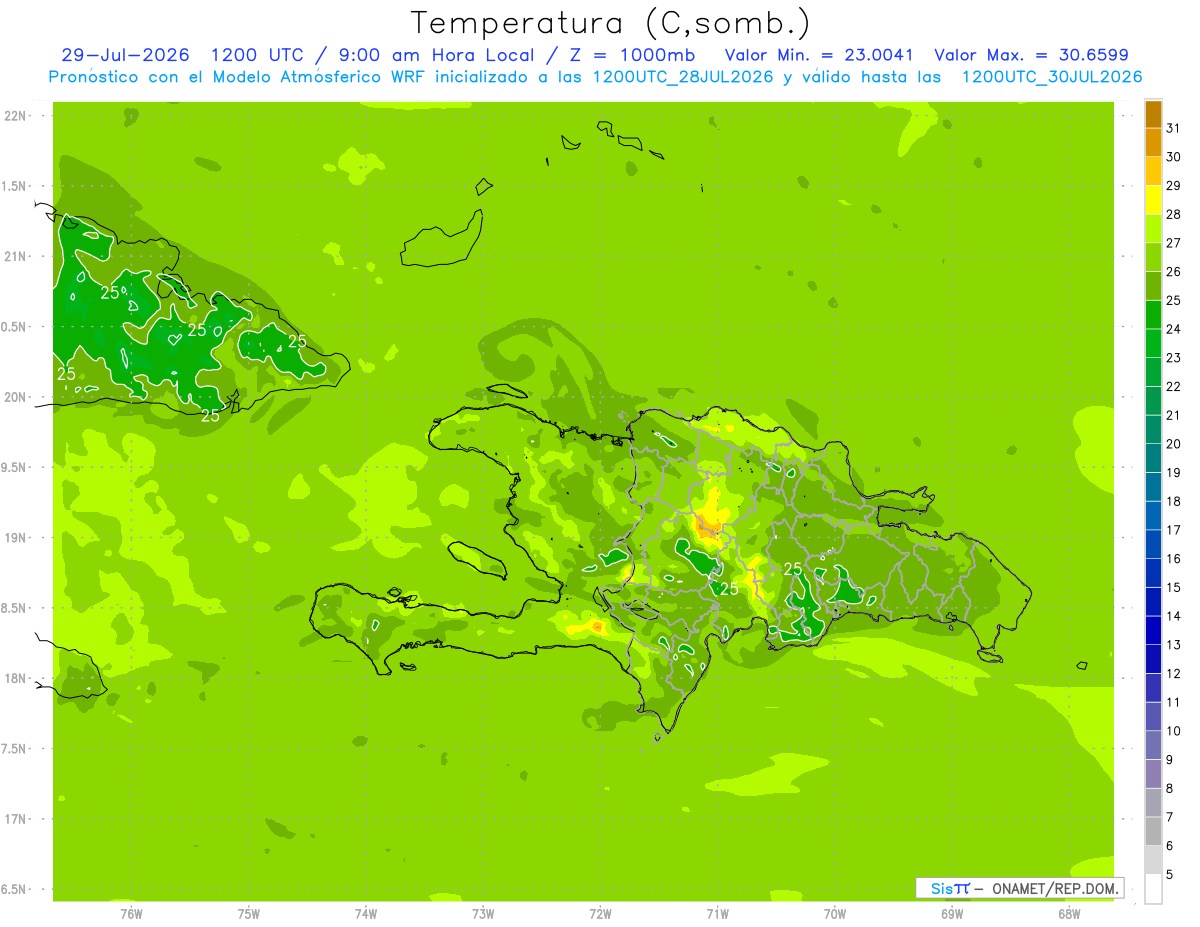This screenshot has height=927, width=1200.
Task: Click the '74W' longitude label
Action: [x=365, y=914]
